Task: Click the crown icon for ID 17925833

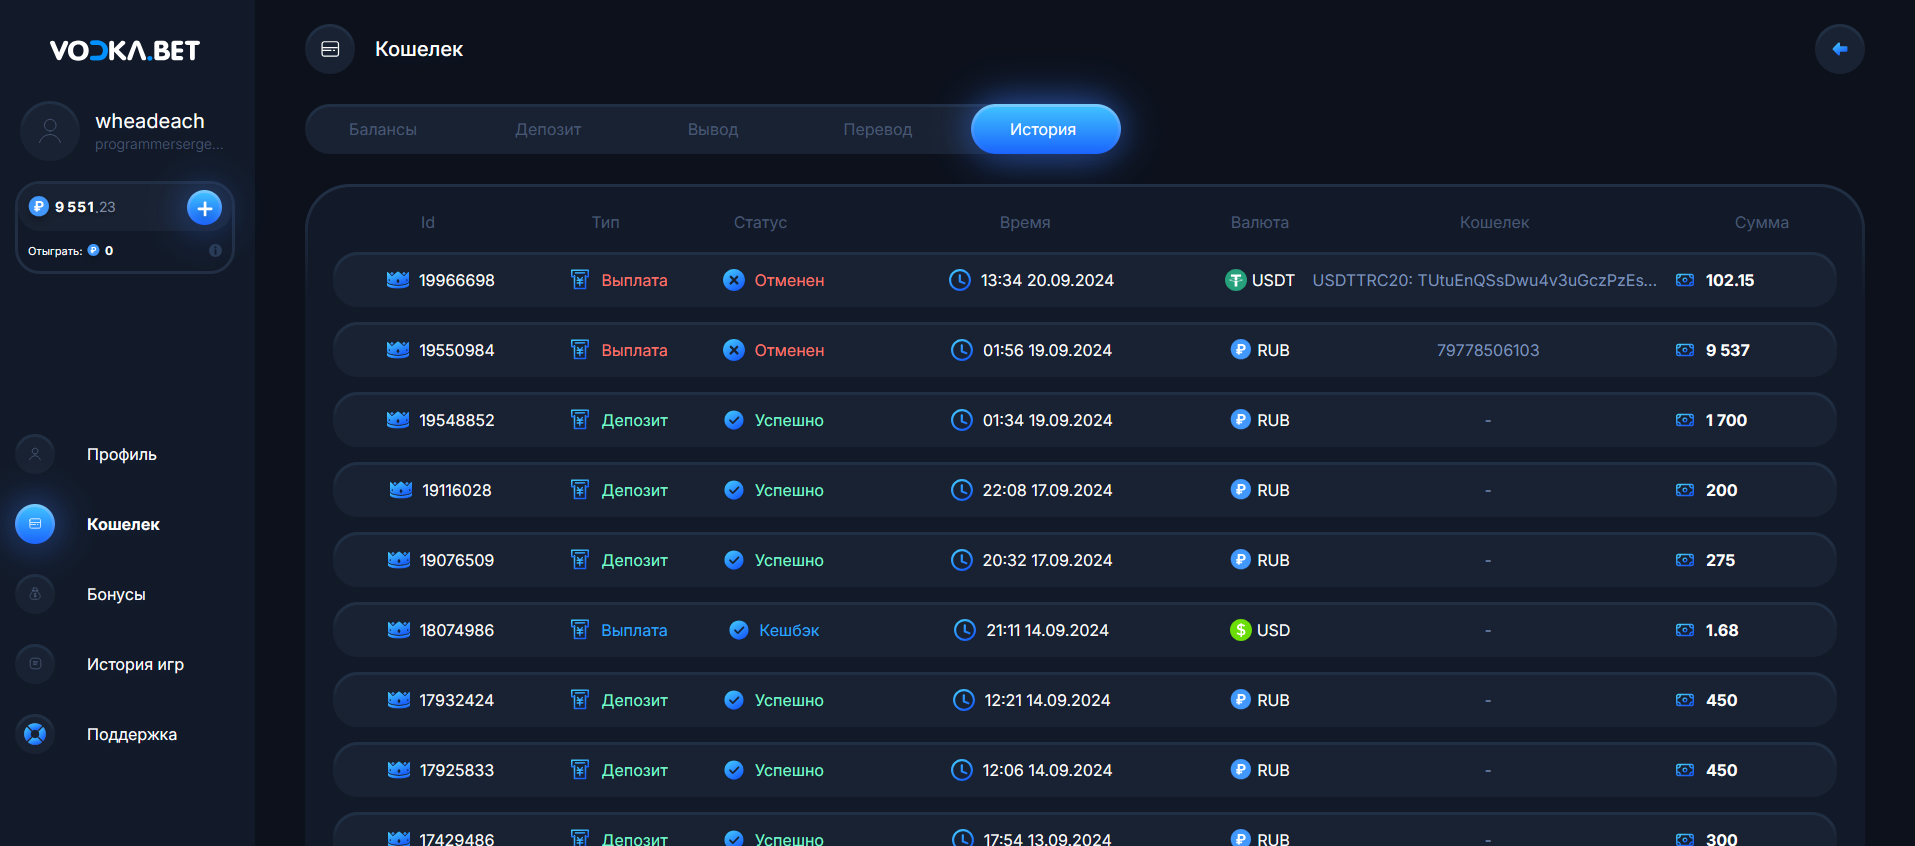Action: [x=399, y=770]
